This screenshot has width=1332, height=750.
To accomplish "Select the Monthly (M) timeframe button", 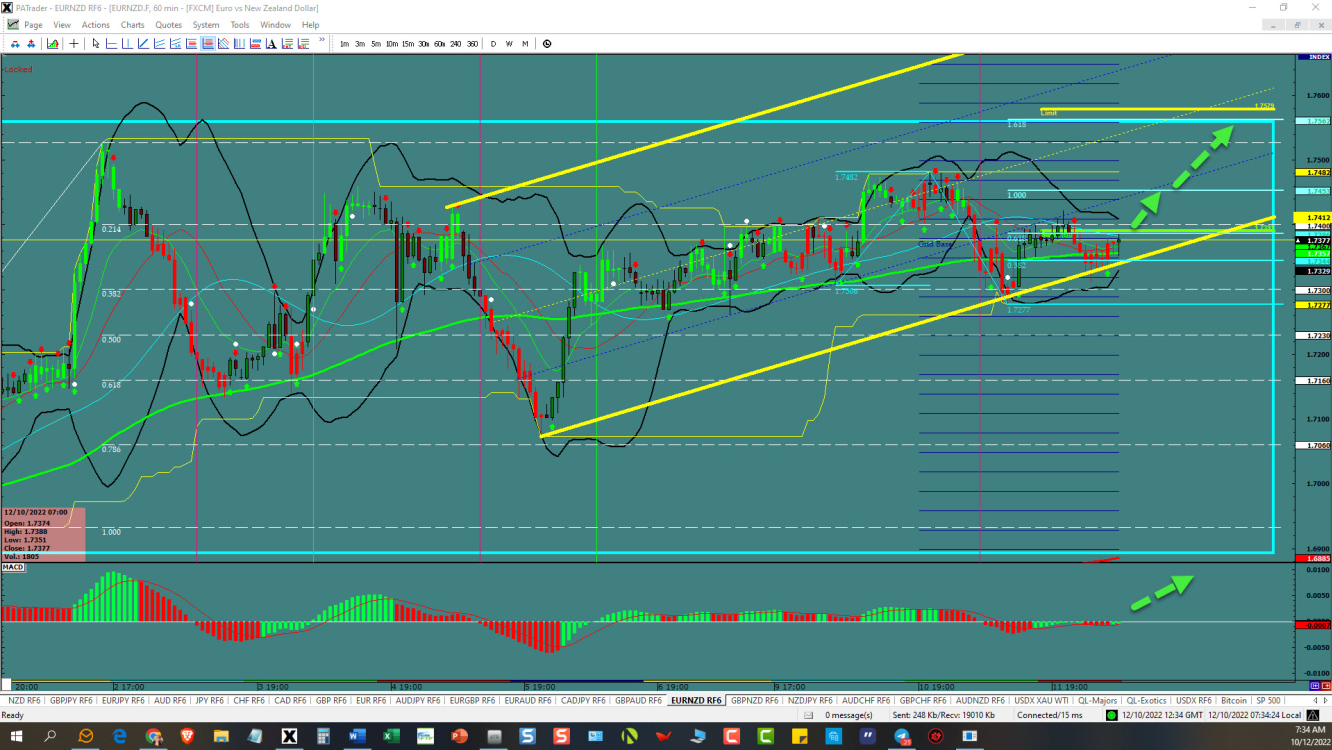I will coord(525,44).
